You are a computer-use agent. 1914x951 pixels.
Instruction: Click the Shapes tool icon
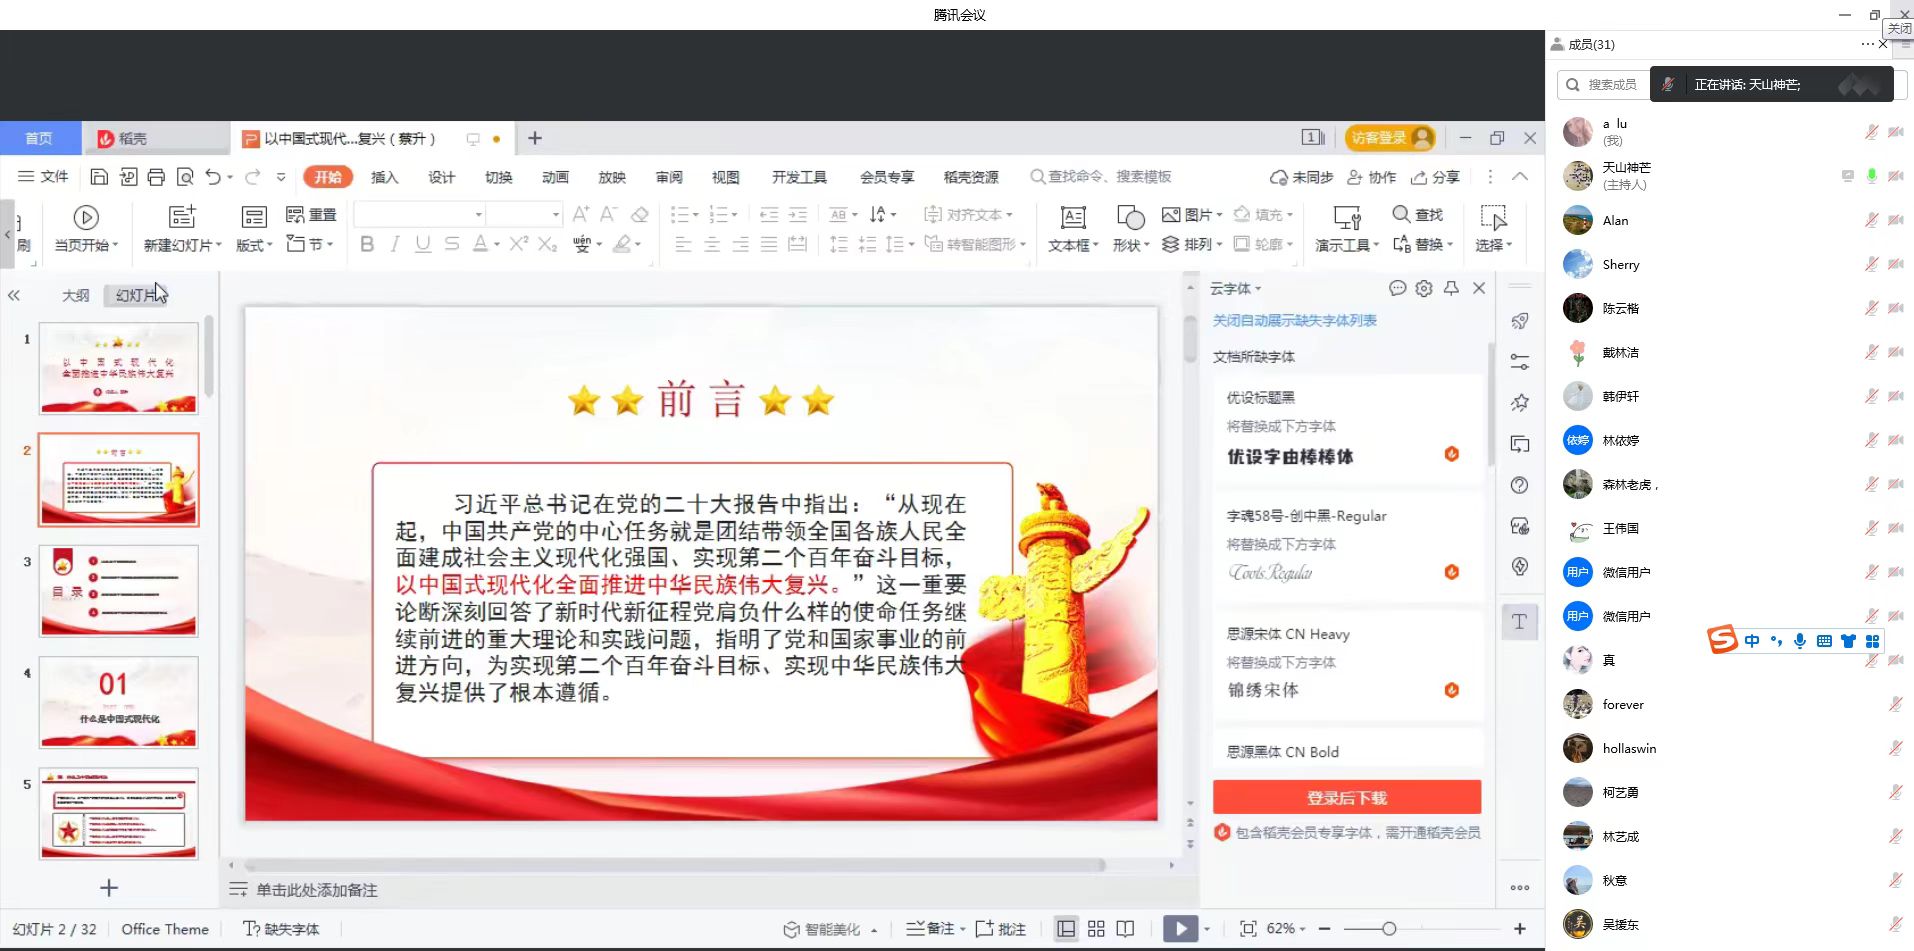(1130, 217)
